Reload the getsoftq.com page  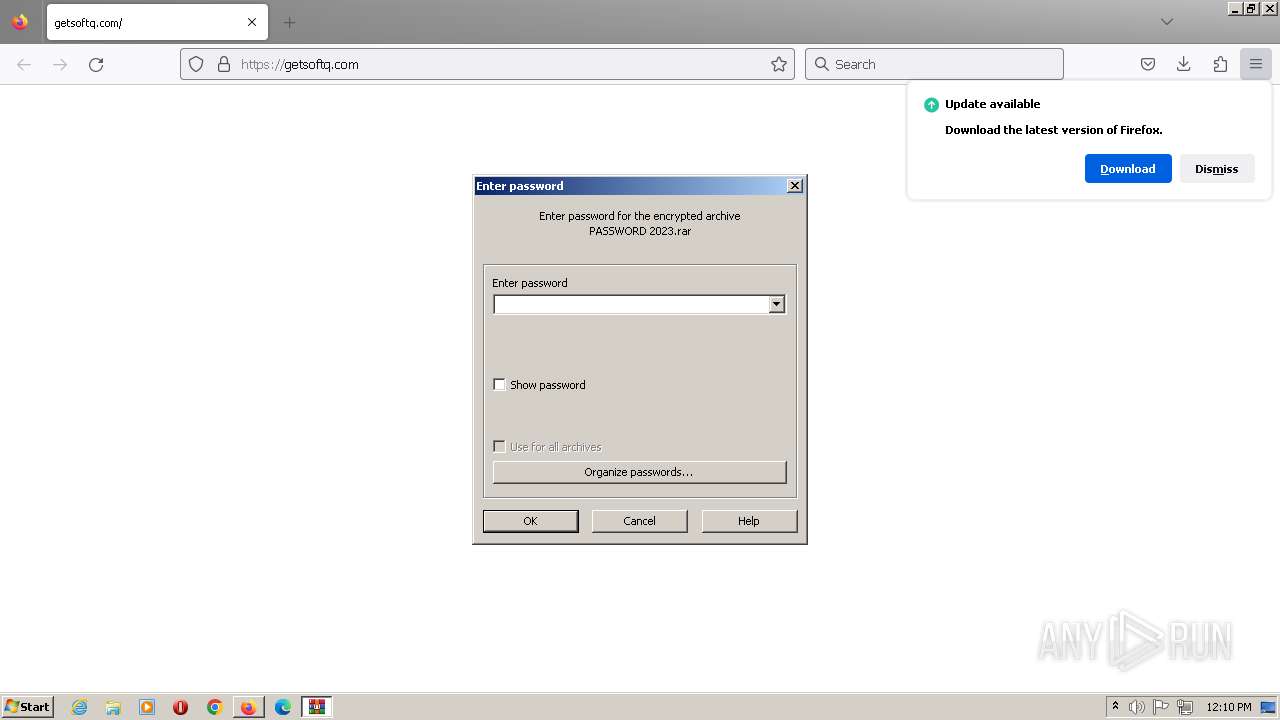click(96, 64)
